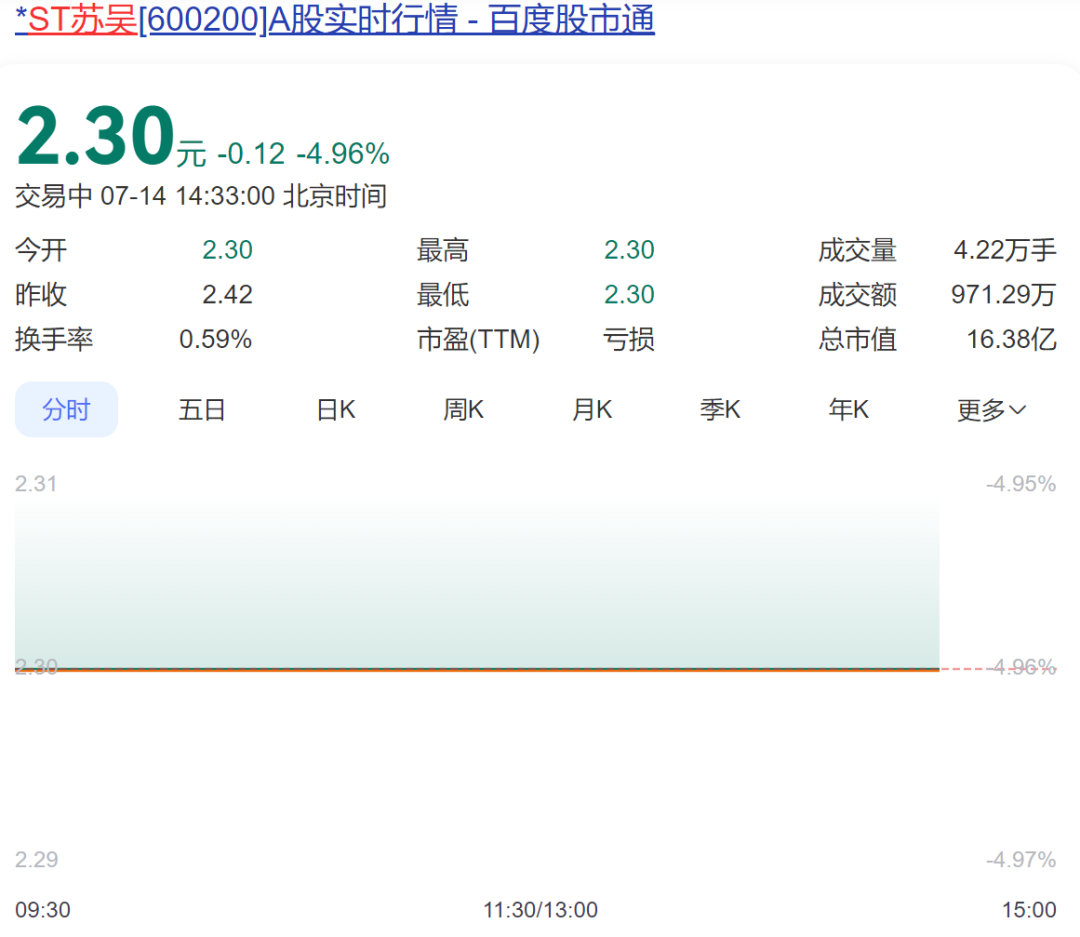1080x937 pixels.
Task: Switch to the 五日 tab
Action: 202,410
